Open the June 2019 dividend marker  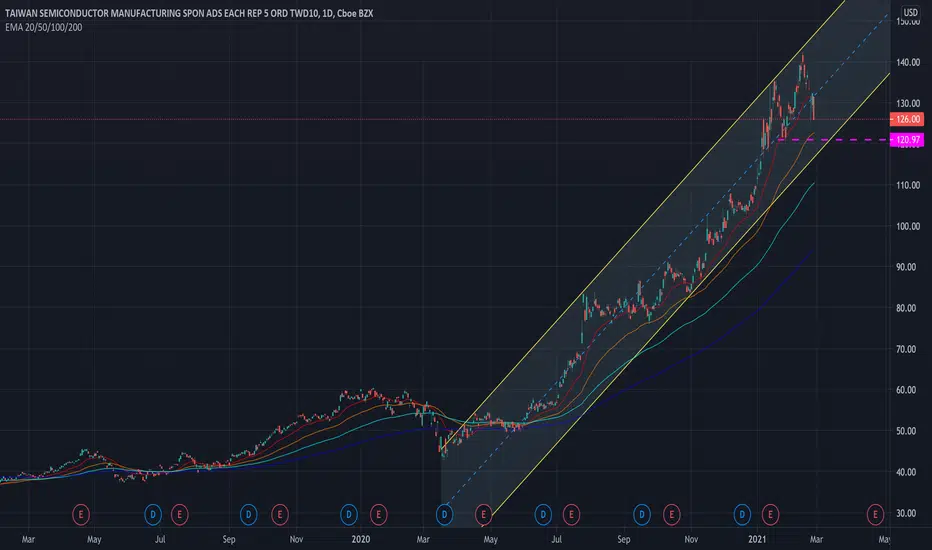point(153,514)
